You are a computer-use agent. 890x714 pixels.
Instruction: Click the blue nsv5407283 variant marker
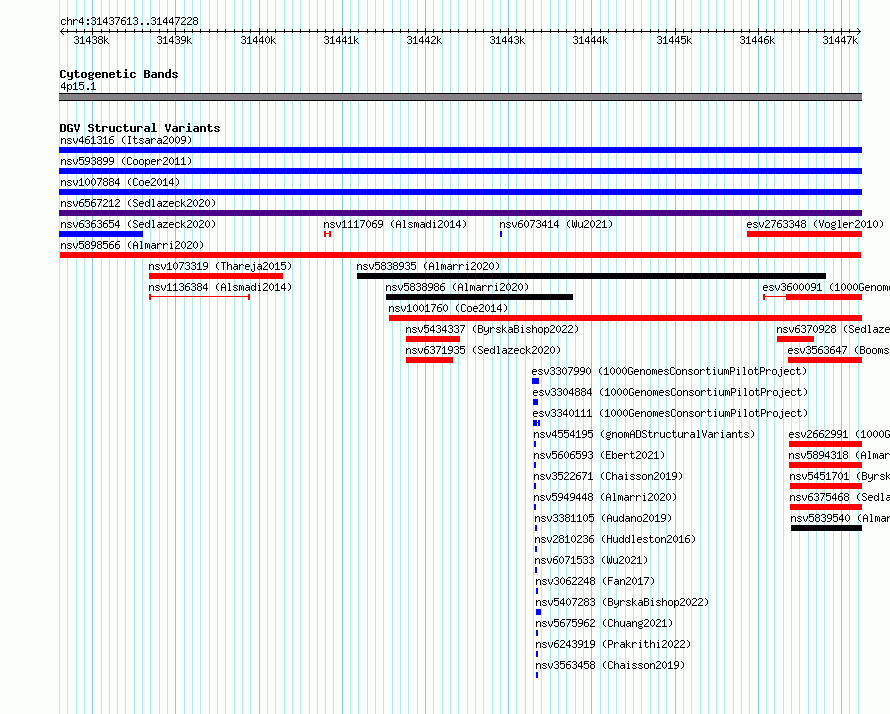pos(539,612)
